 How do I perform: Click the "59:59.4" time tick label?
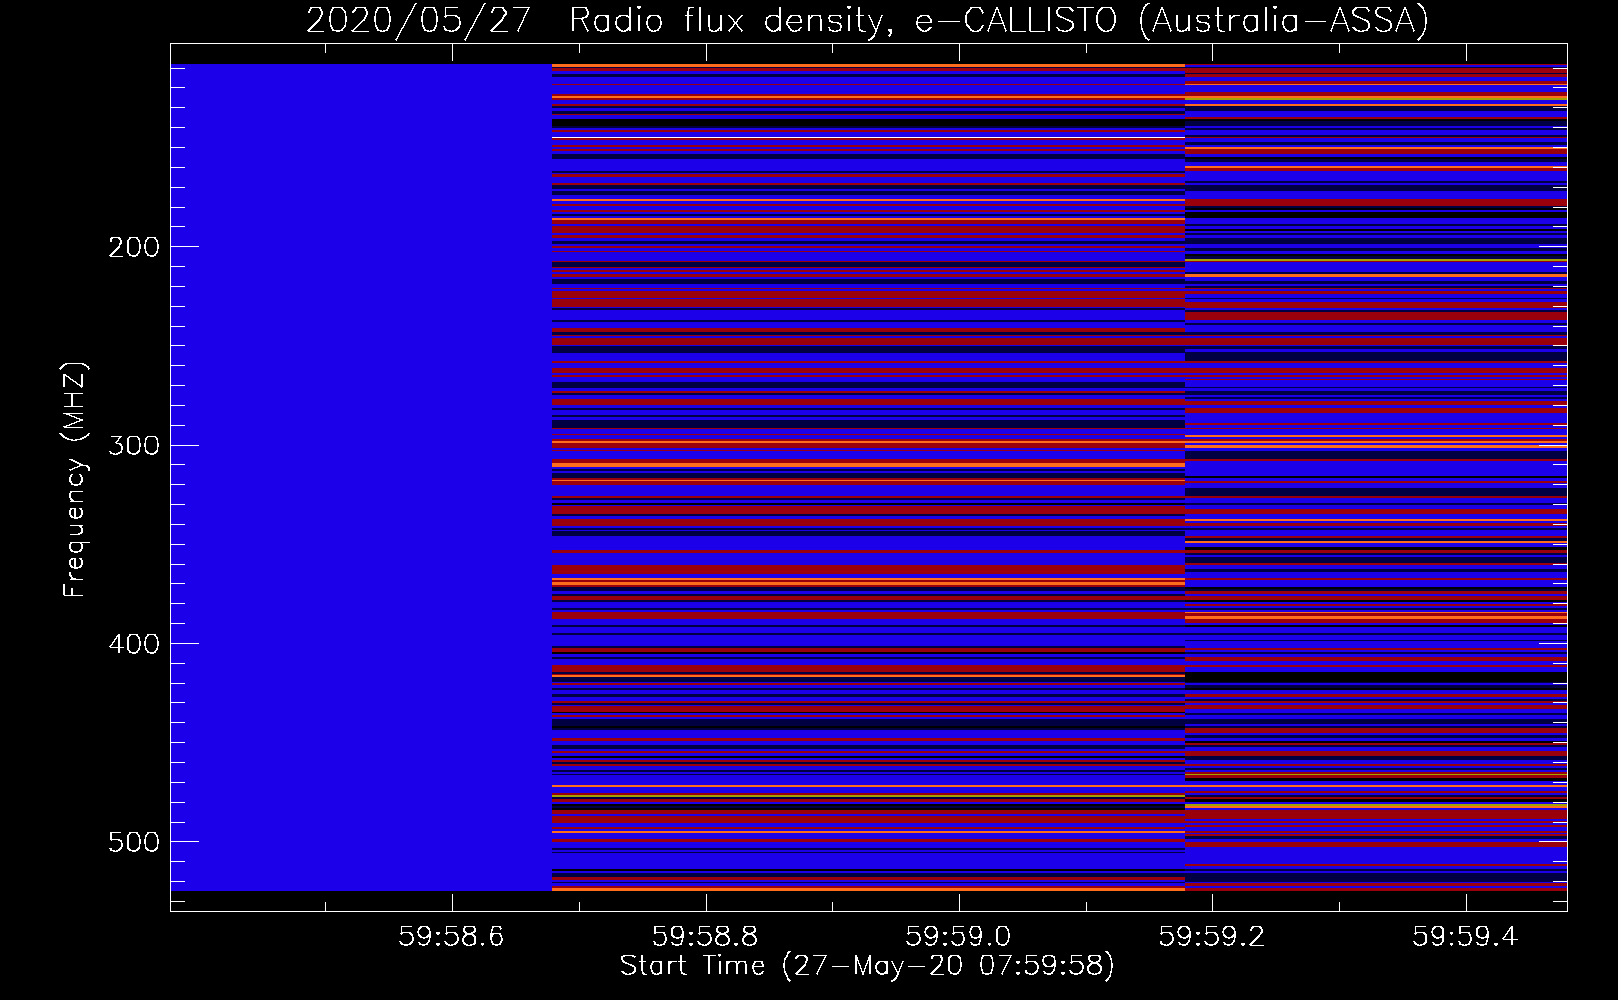[x=1466, y=936]
